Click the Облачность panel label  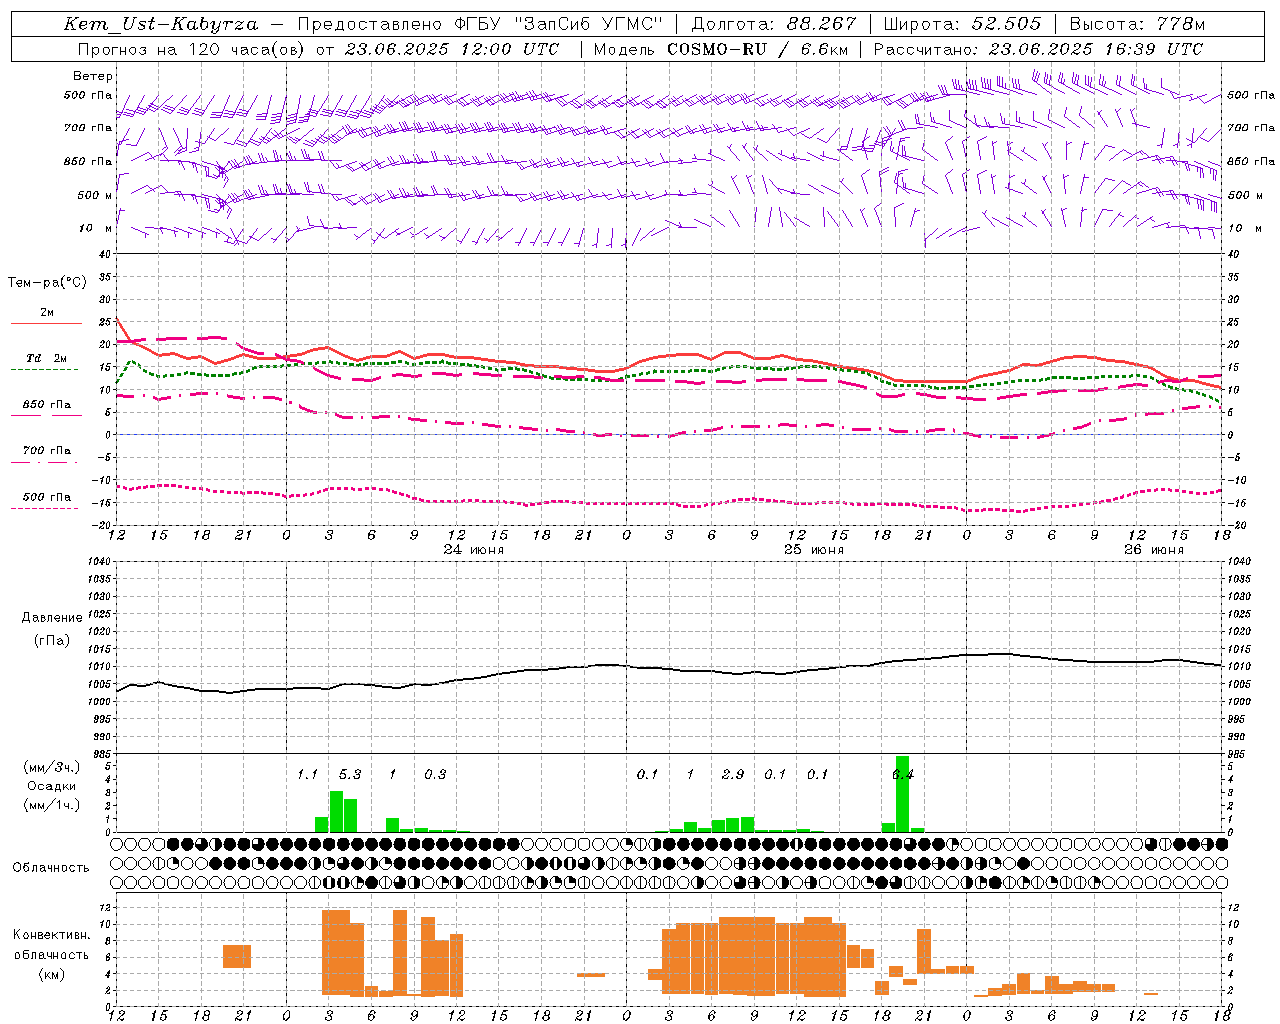(x=51, y=867)
